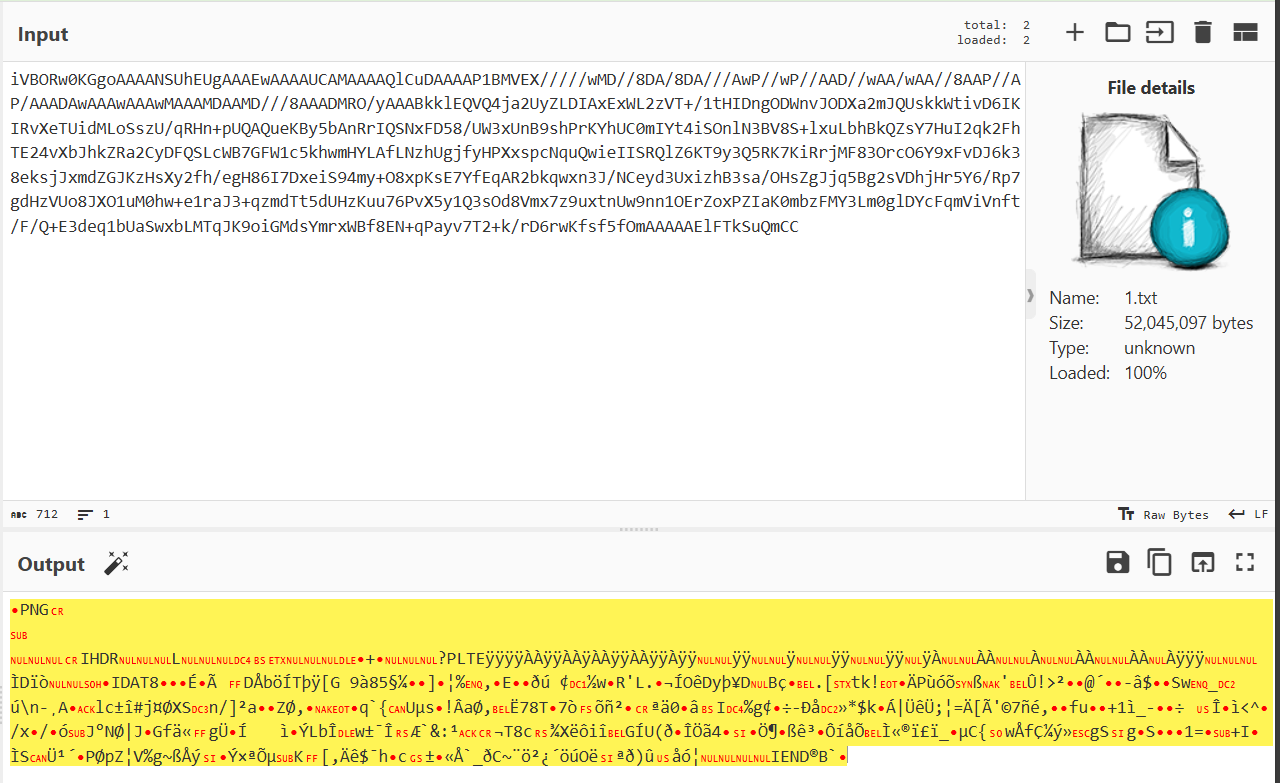This screenshot has height=783, width=1280.
Task: Collapse the File details side panel
Action: pos(1030,297)
